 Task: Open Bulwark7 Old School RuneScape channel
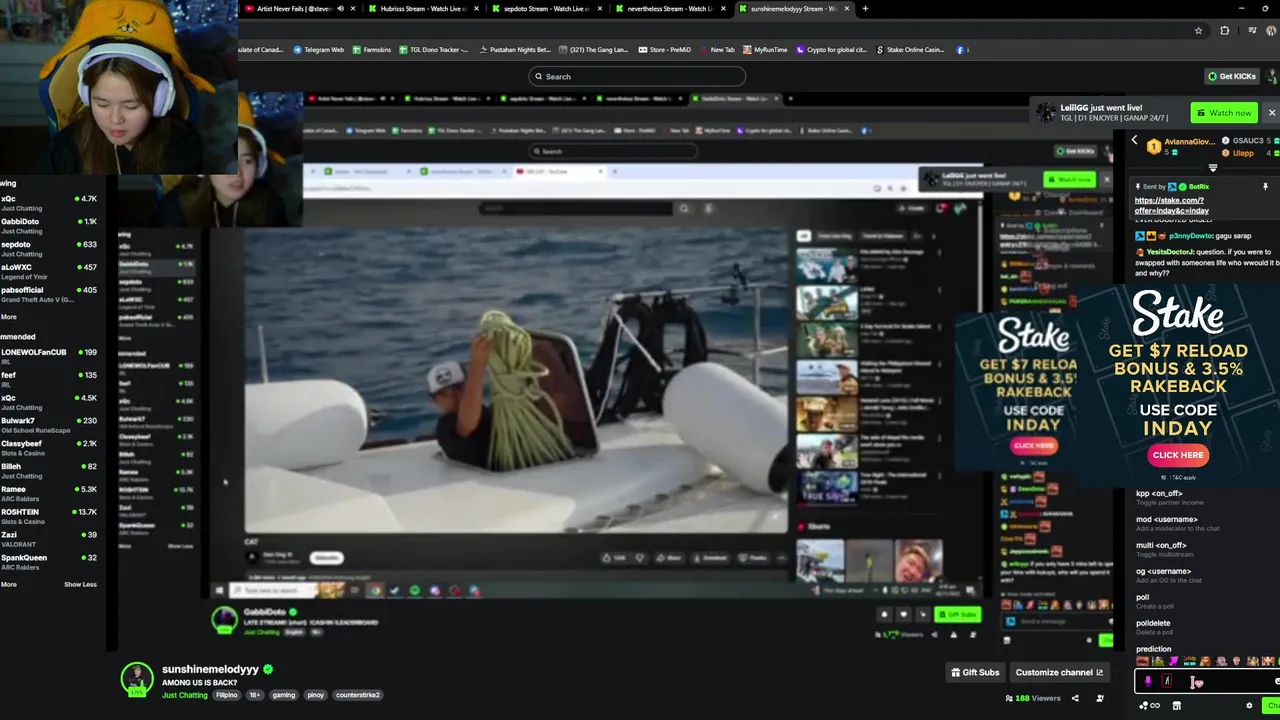(50, 425)
